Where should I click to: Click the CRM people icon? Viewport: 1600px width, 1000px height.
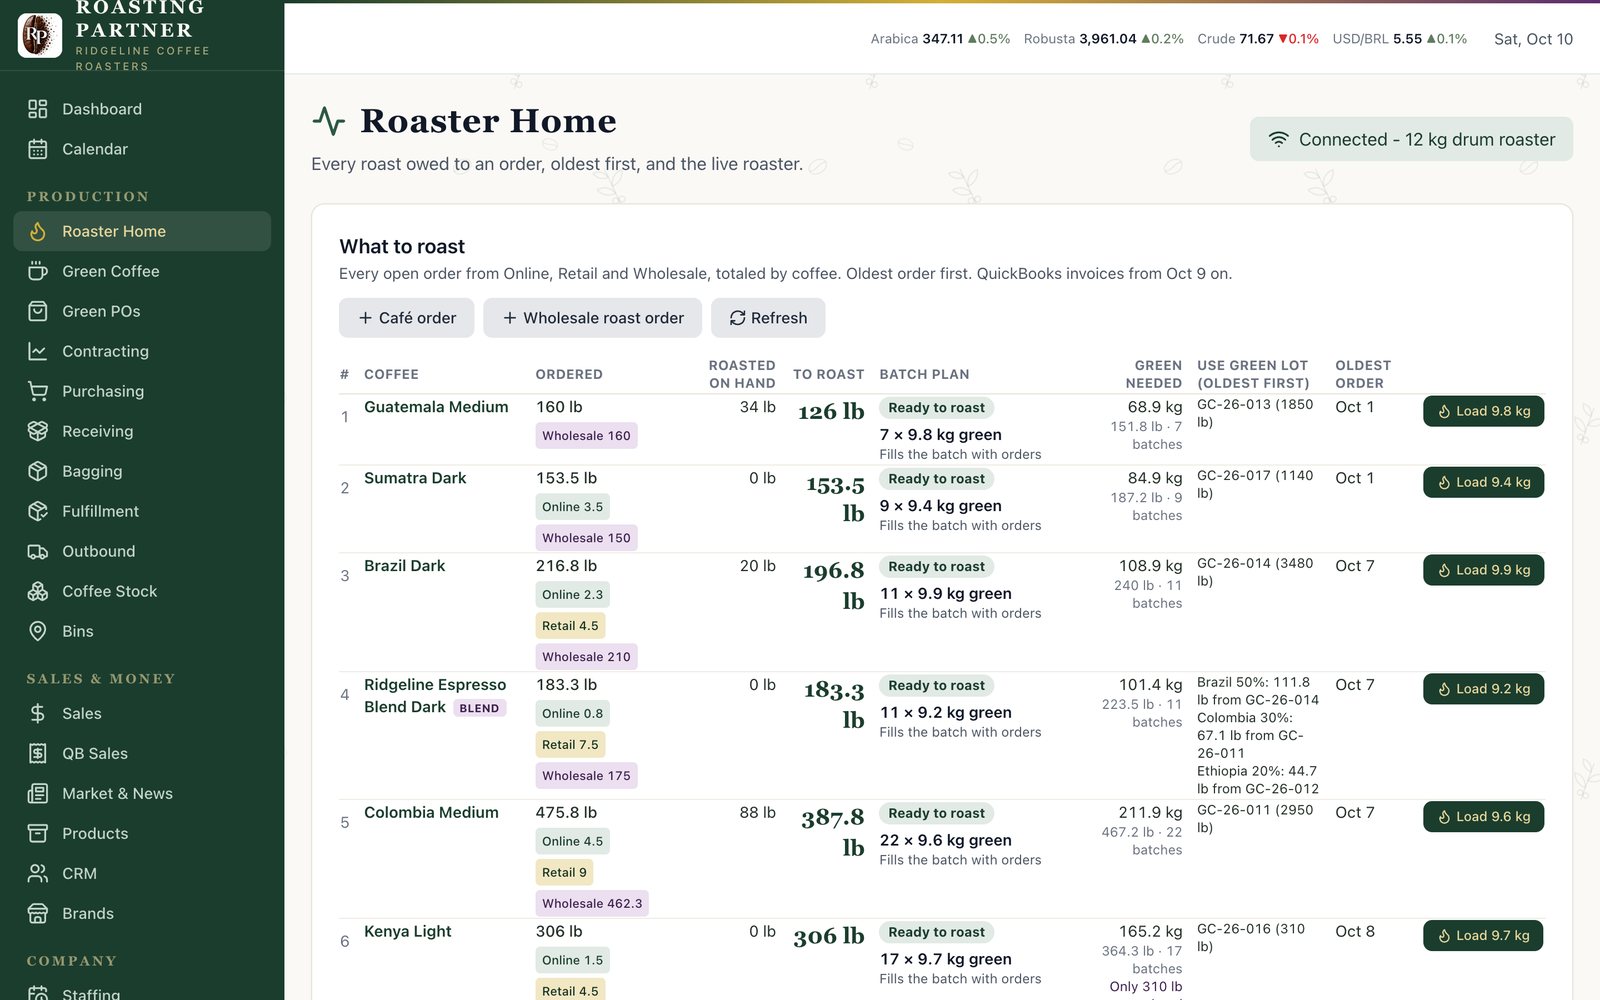pyautogui.click(x=38, y=873)
